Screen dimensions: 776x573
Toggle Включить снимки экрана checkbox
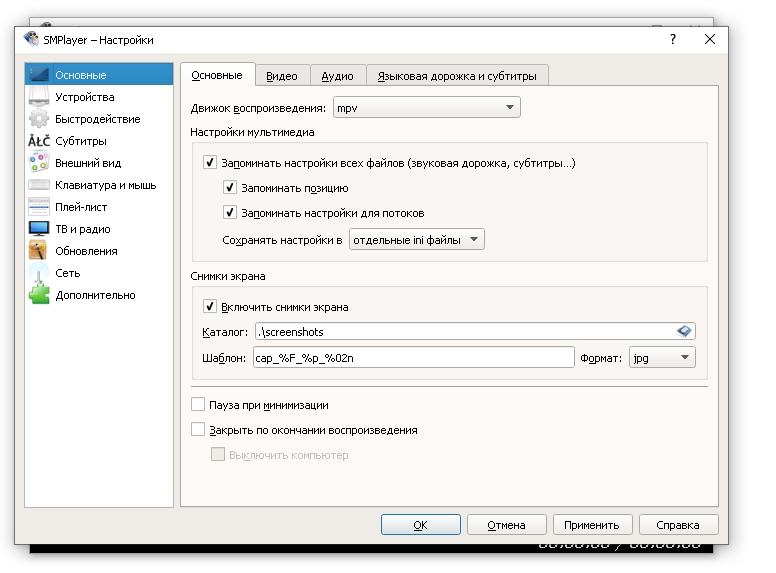coord(210,307)
